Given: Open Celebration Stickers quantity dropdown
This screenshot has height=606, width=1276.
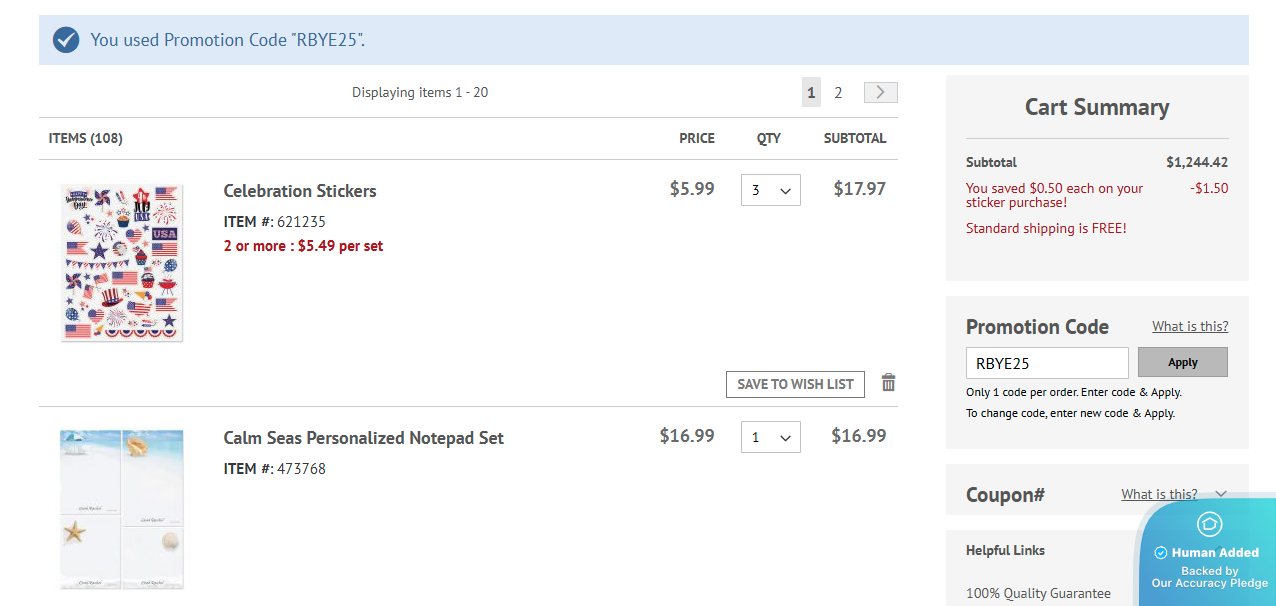Looking at the screenshot, I should [x=770, y=190].
